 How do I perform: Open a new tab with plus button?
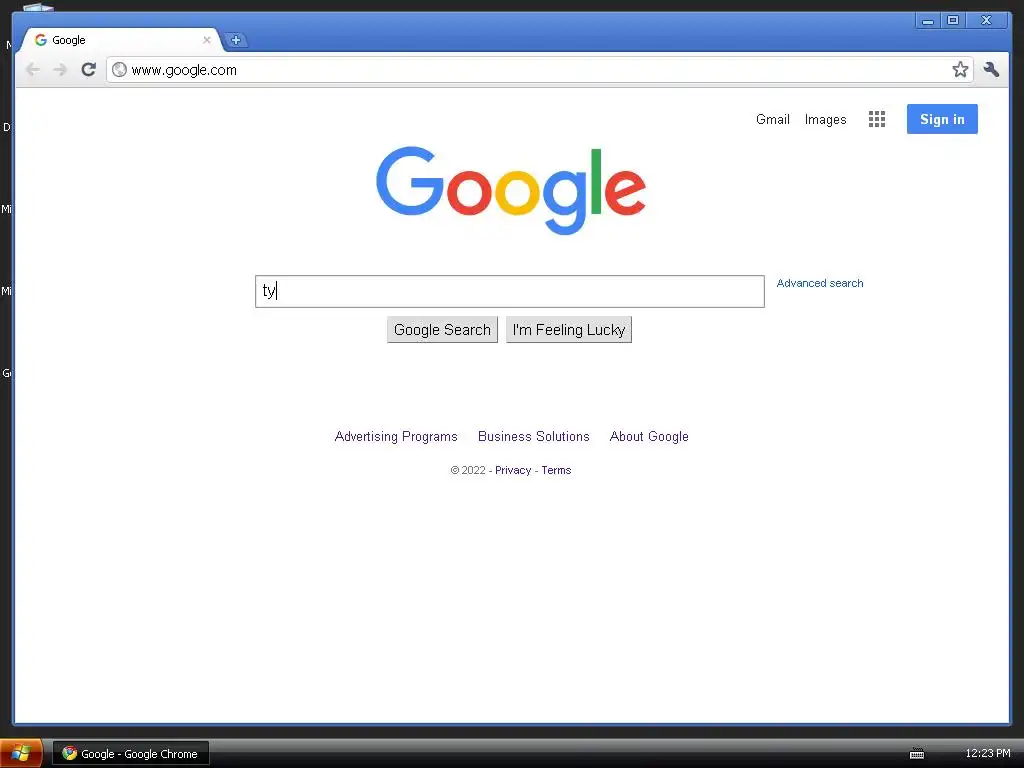236,40
